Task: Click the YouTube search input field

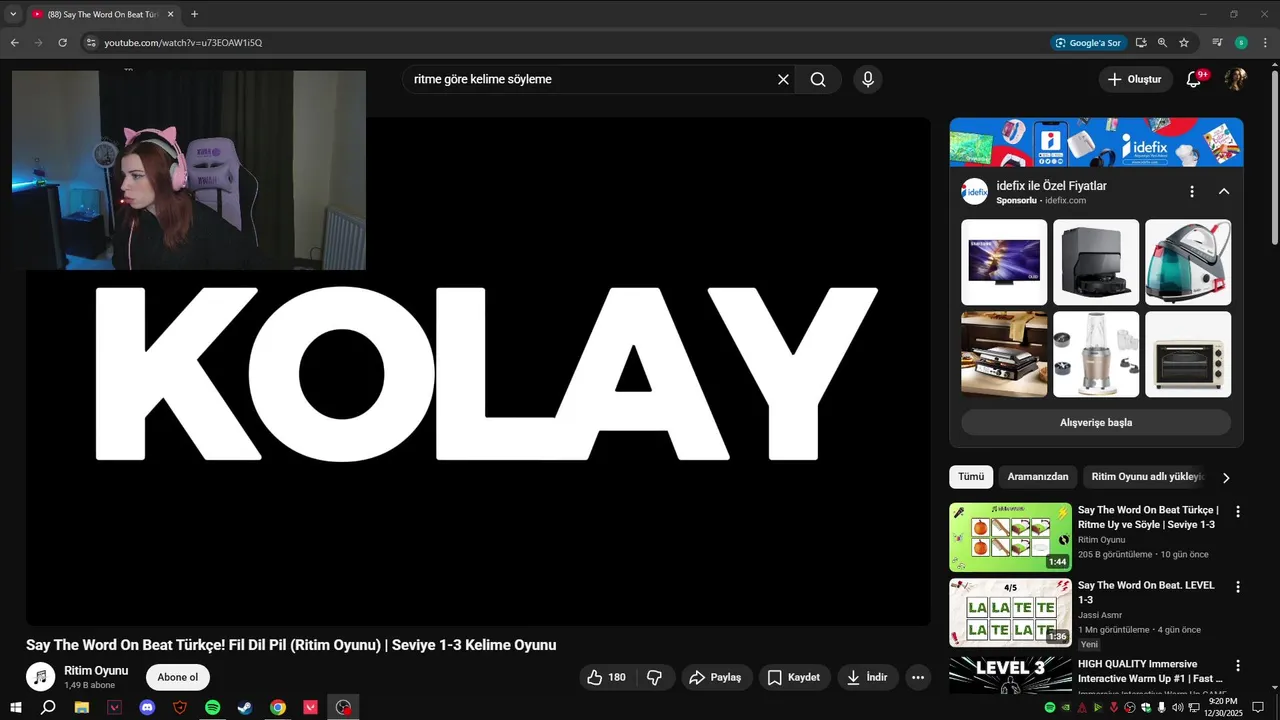Action: point(590,80)
